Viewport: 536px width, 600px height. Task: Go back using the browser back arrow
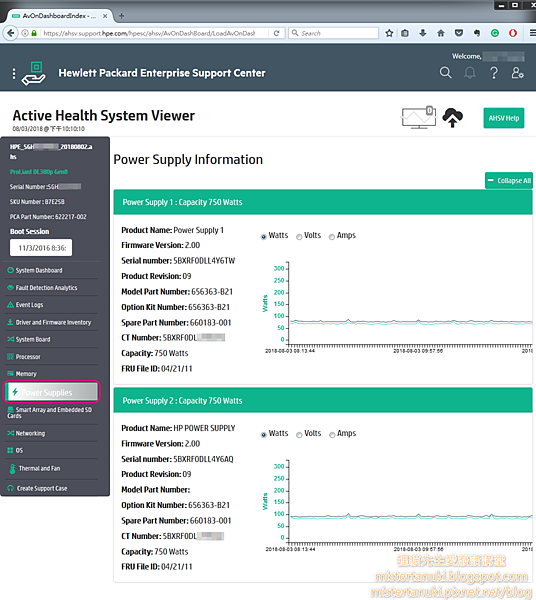pyautogui.click(x=11, y=33)
